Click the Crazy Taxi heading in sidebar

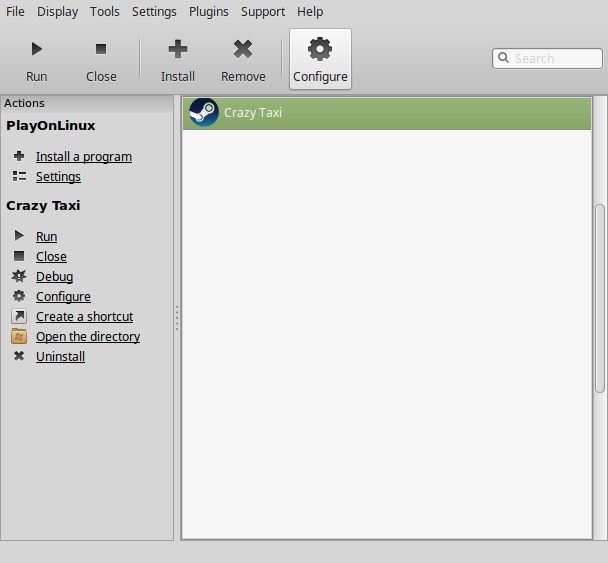[43, 206]
